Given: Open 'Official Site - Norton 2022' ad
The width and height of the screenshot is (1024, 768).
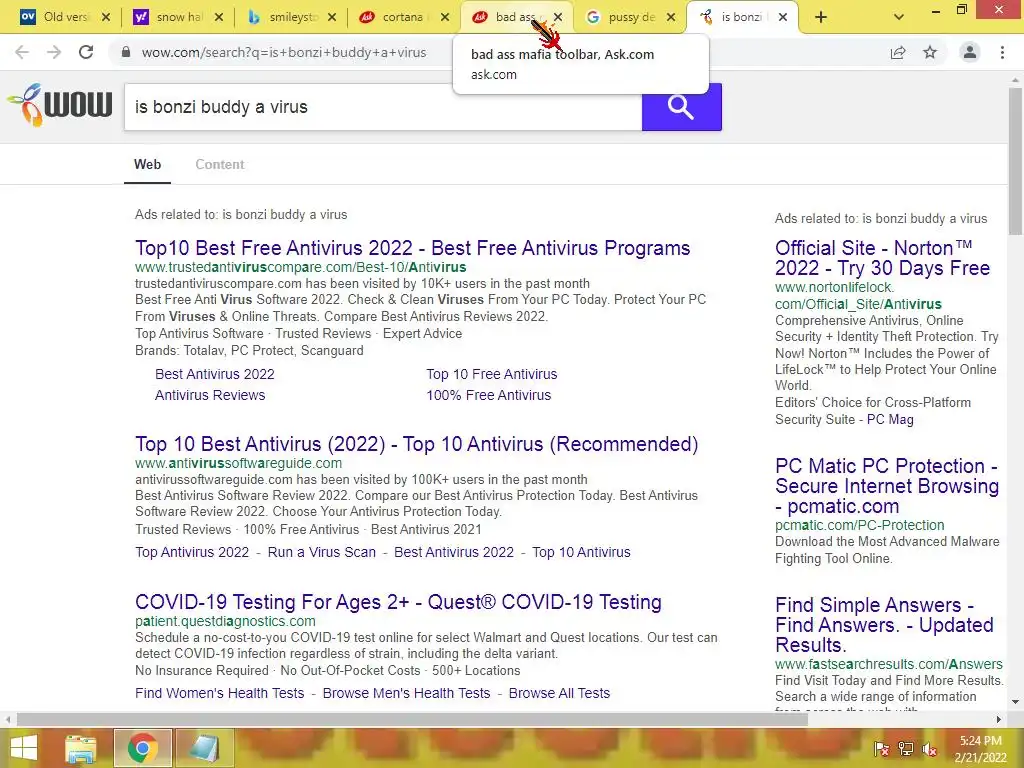Looking at the screenshot, I should tap(882, 258).
